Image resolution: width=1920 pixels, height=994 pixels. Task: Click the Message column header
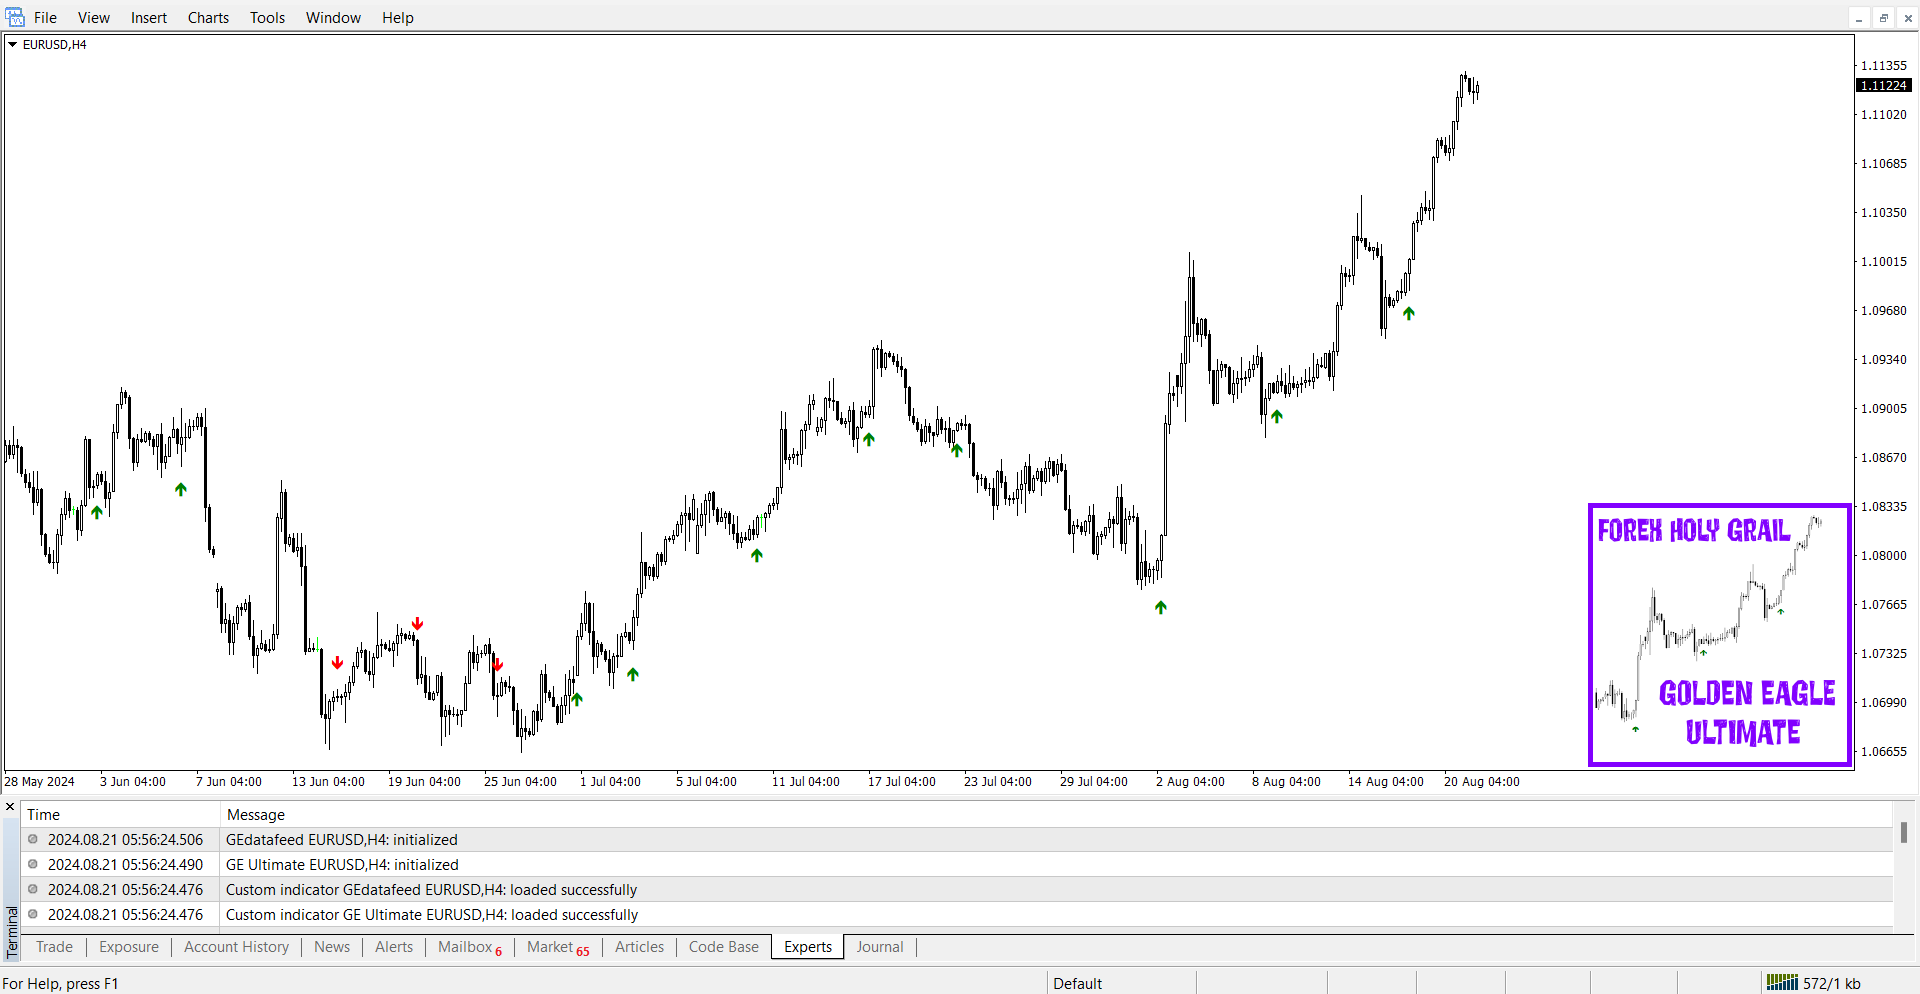tap(256, 815)
